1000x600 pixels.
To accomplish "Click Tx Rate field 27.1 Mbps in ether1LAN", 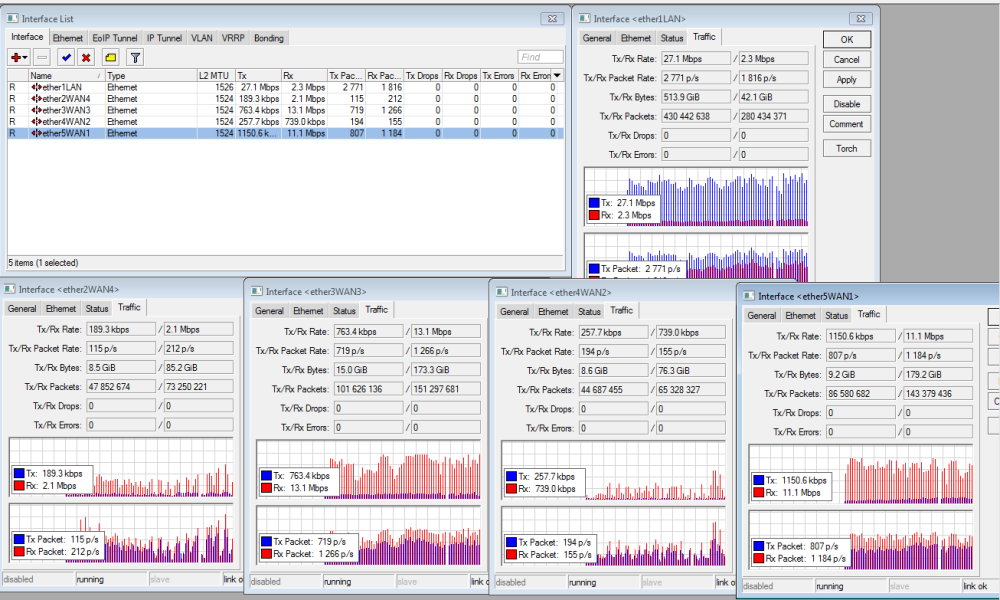I will pyautogui.click(x=696, y=59).
